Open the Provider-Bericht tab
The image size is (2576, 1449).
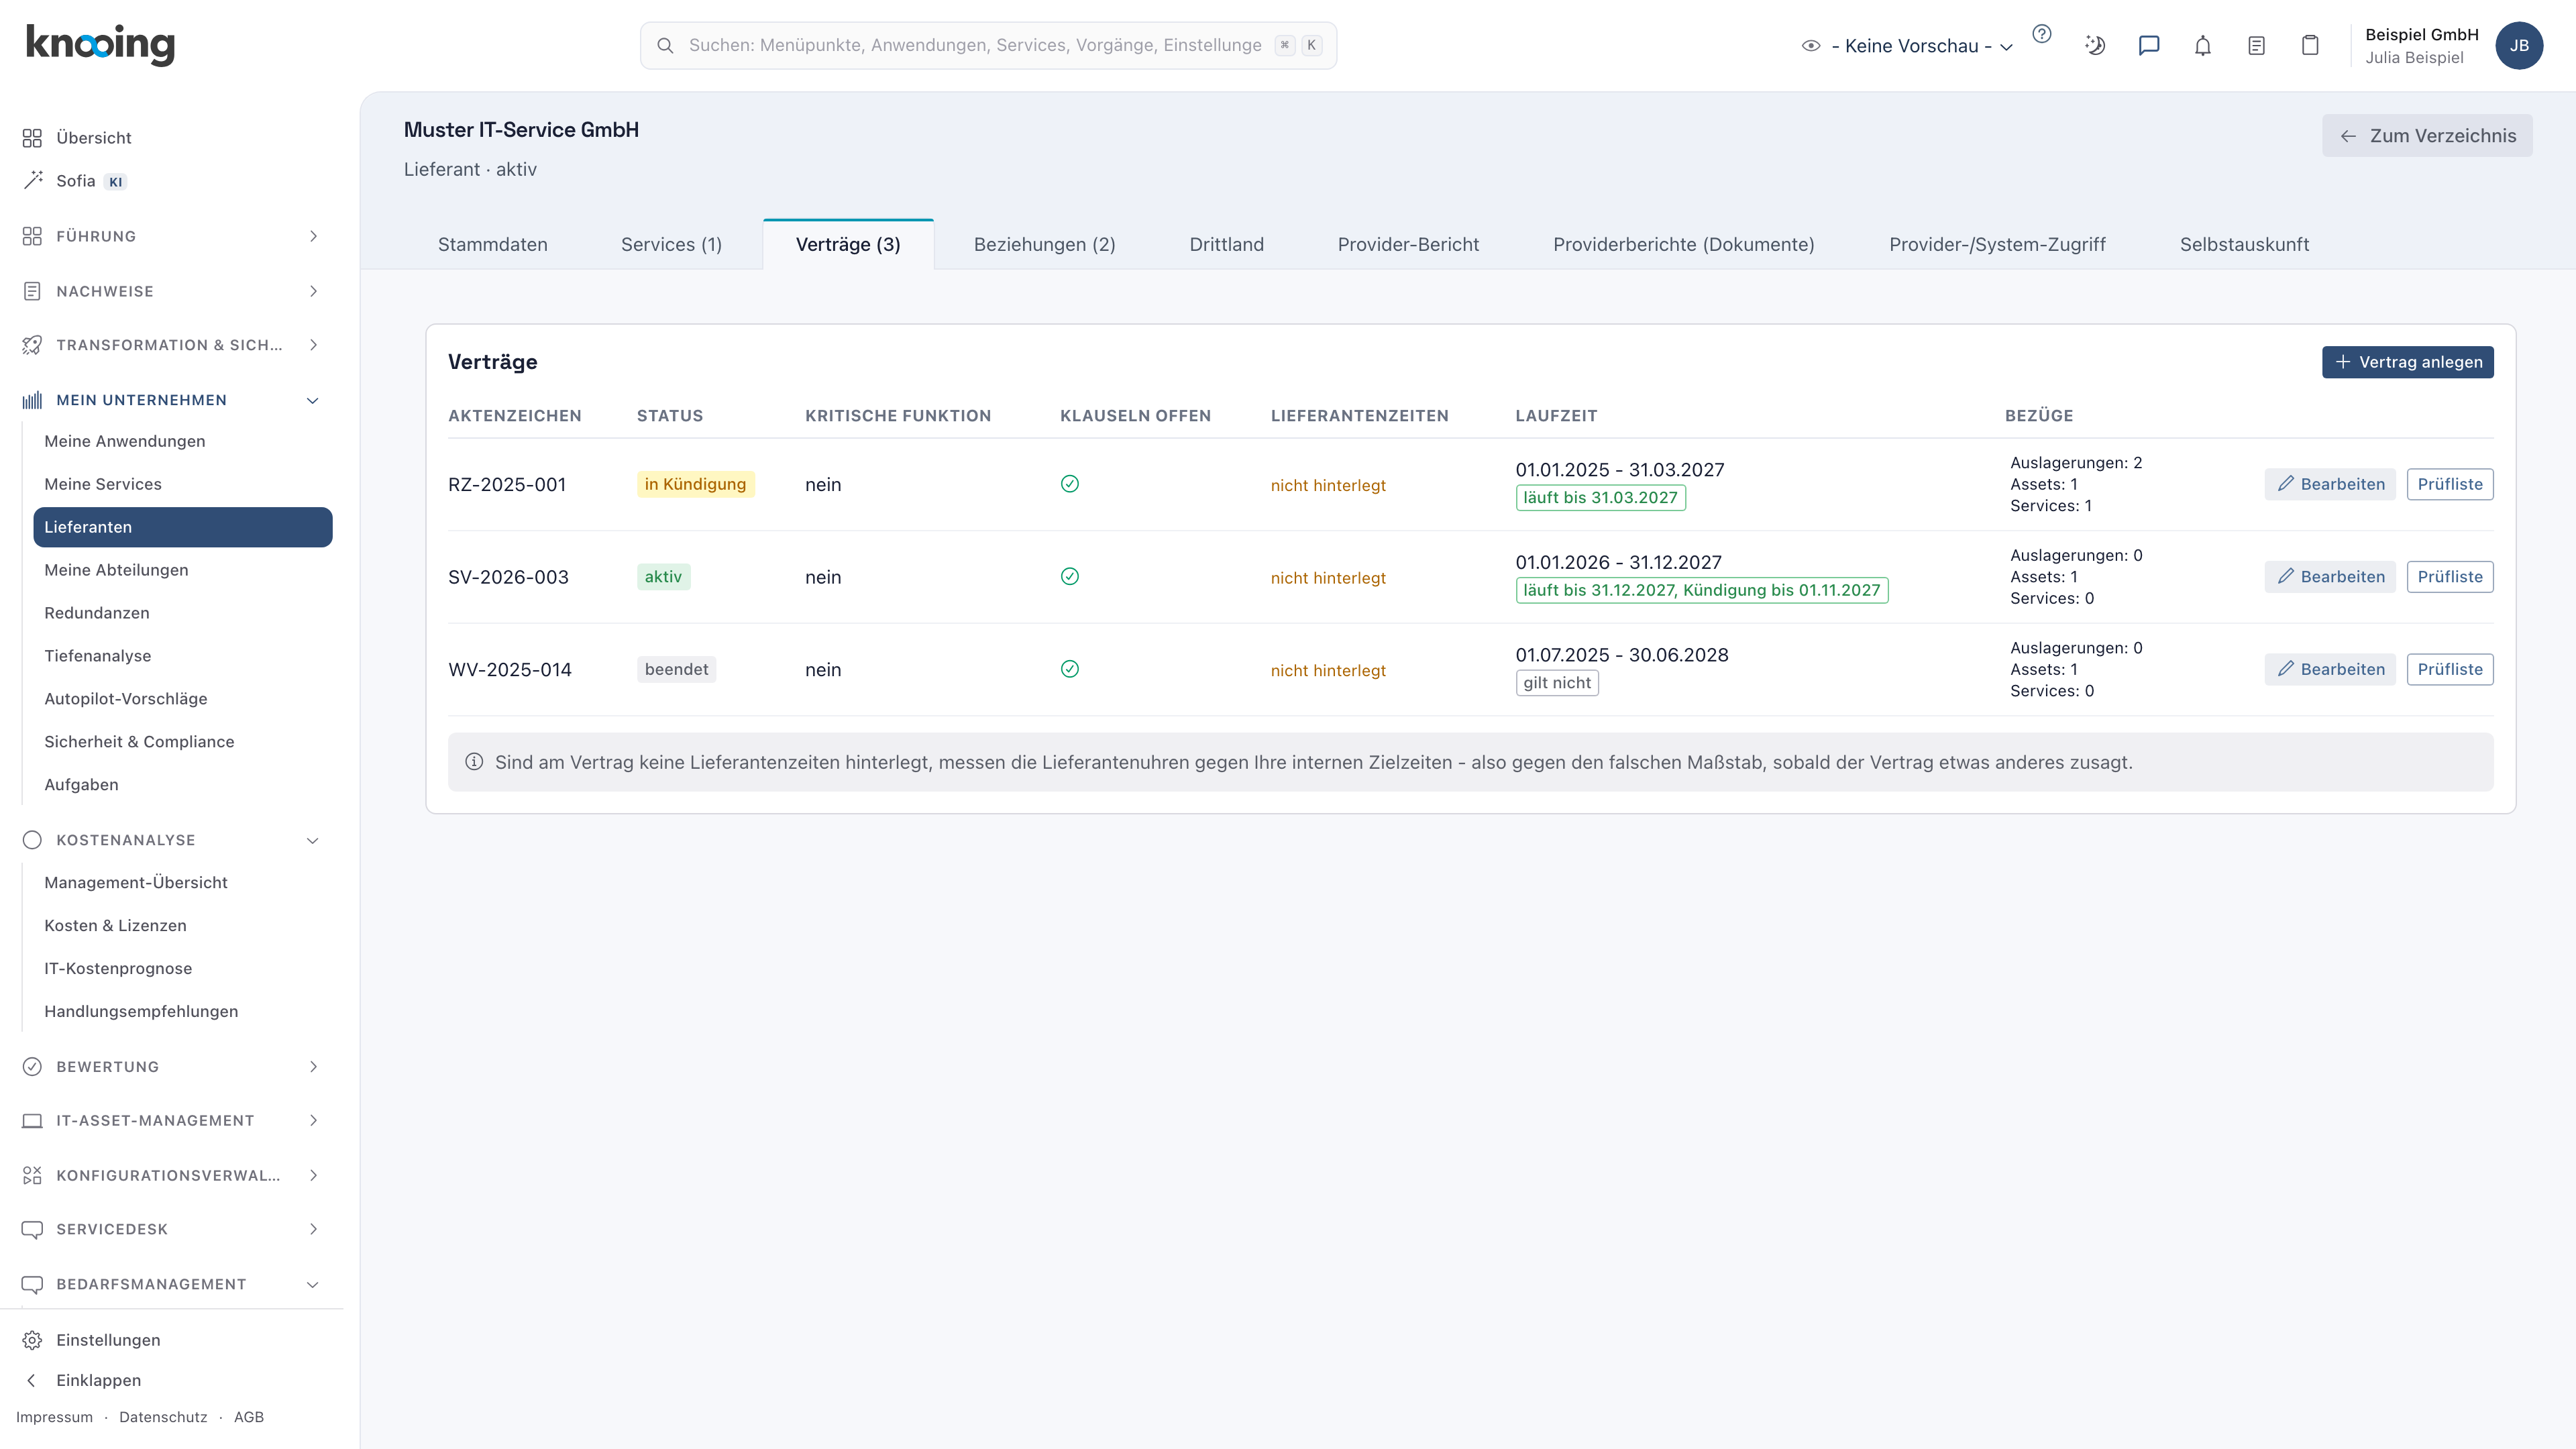(x=1408, y=244)
